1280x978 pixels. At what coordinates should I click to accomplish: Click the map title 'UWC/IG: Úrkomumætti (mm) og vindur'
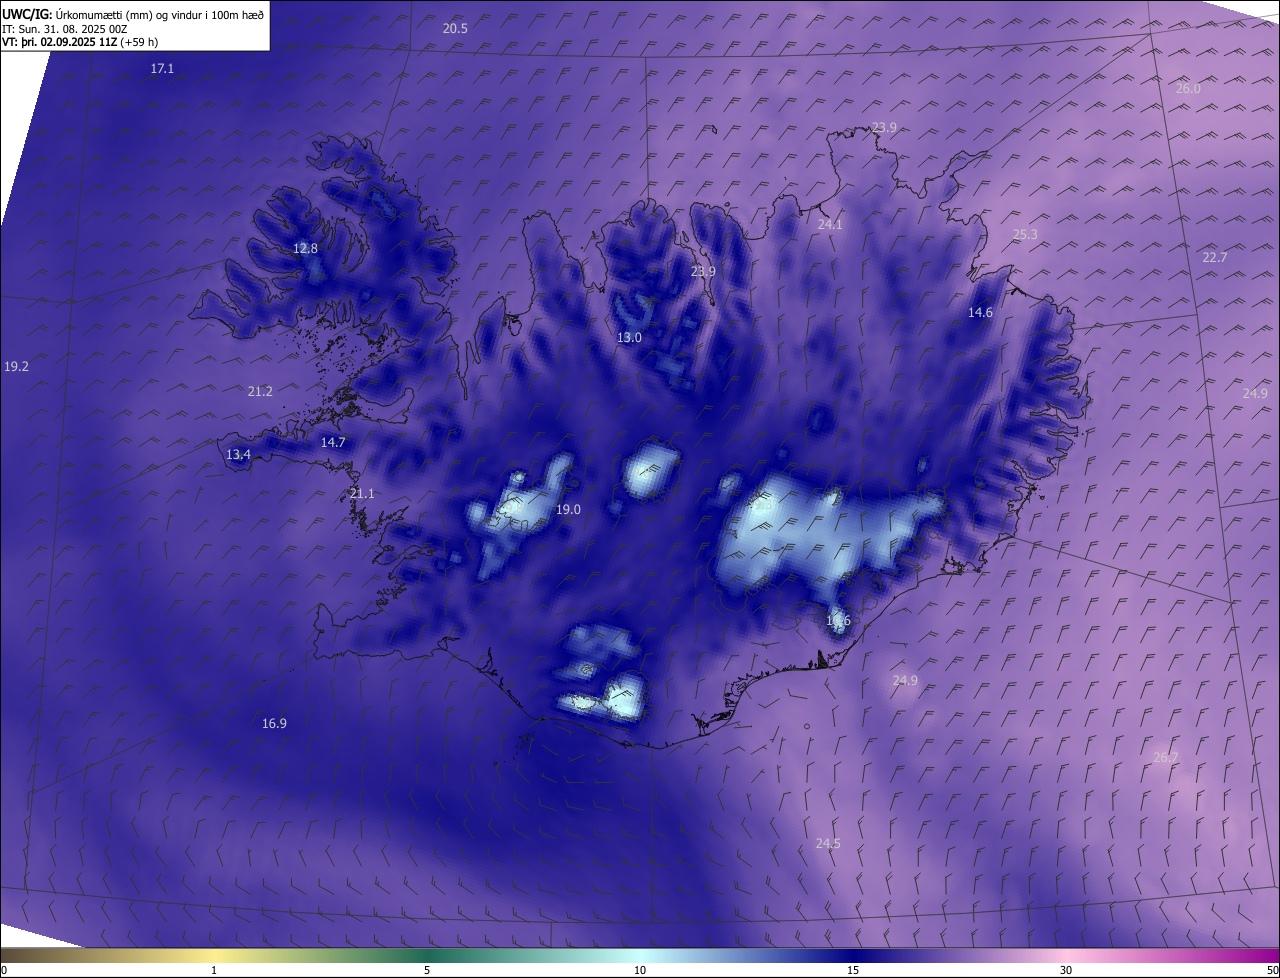pyautogui.click(x=133, y=14)
